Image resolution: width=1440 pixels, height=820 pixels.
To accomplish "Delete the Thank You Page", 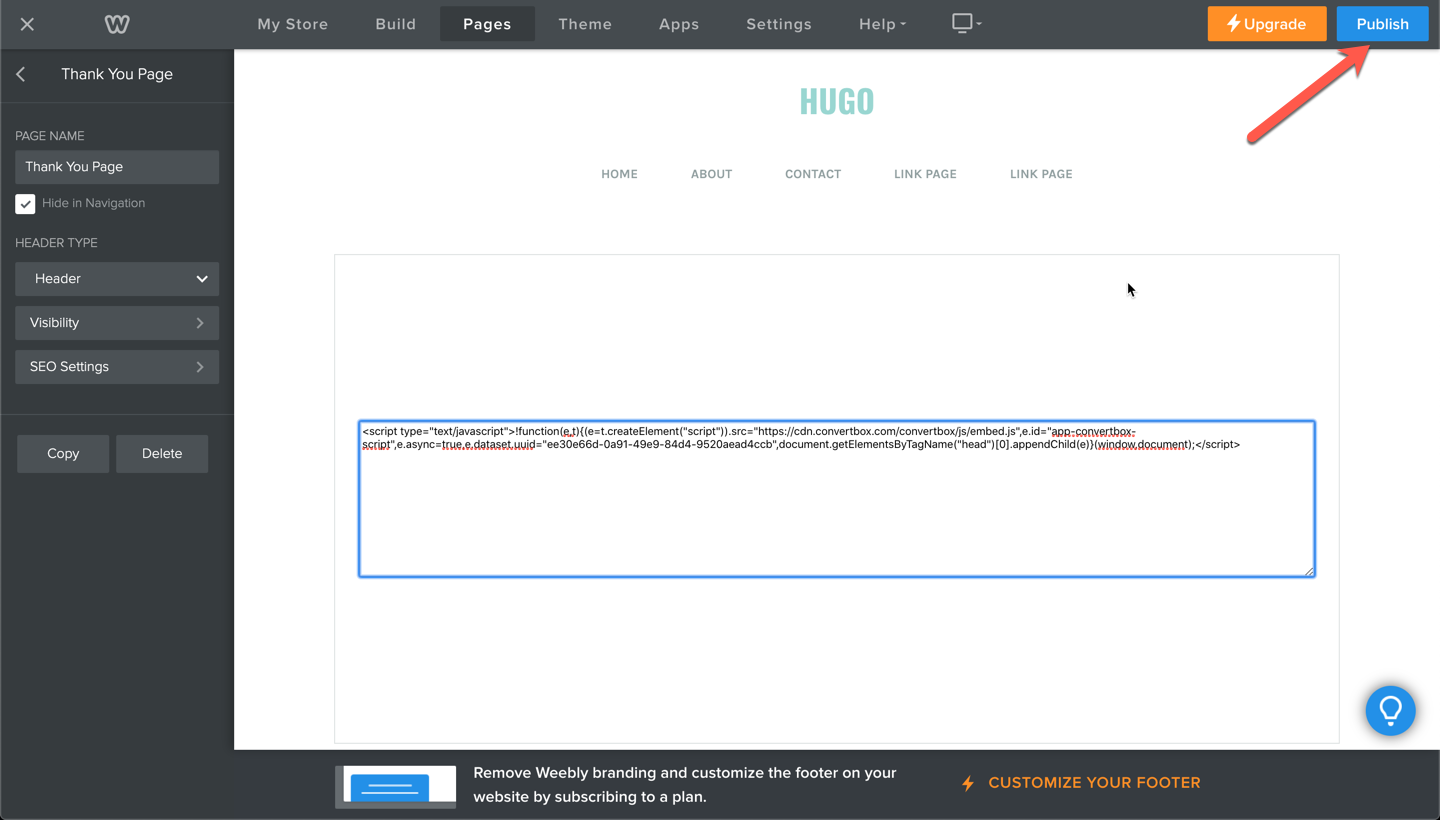I will pyautogui.click(x=162, y=454).
